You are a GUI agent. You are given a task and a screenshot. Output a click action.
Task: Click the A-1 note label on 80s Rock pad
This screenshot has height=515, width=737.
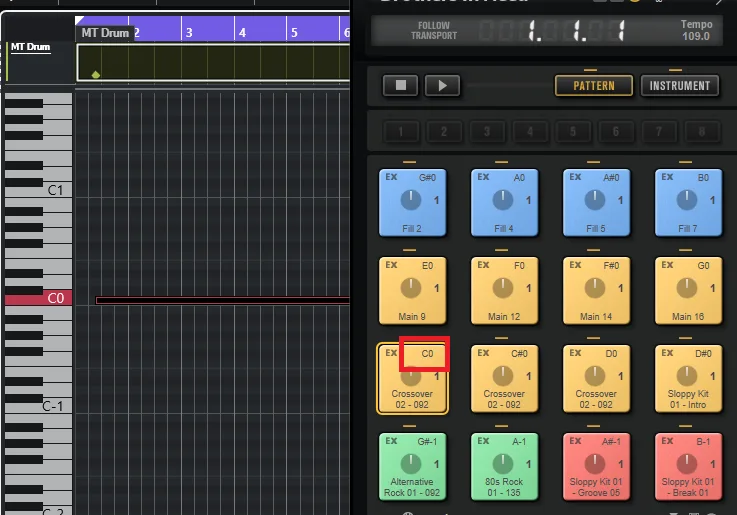(519, 441)
